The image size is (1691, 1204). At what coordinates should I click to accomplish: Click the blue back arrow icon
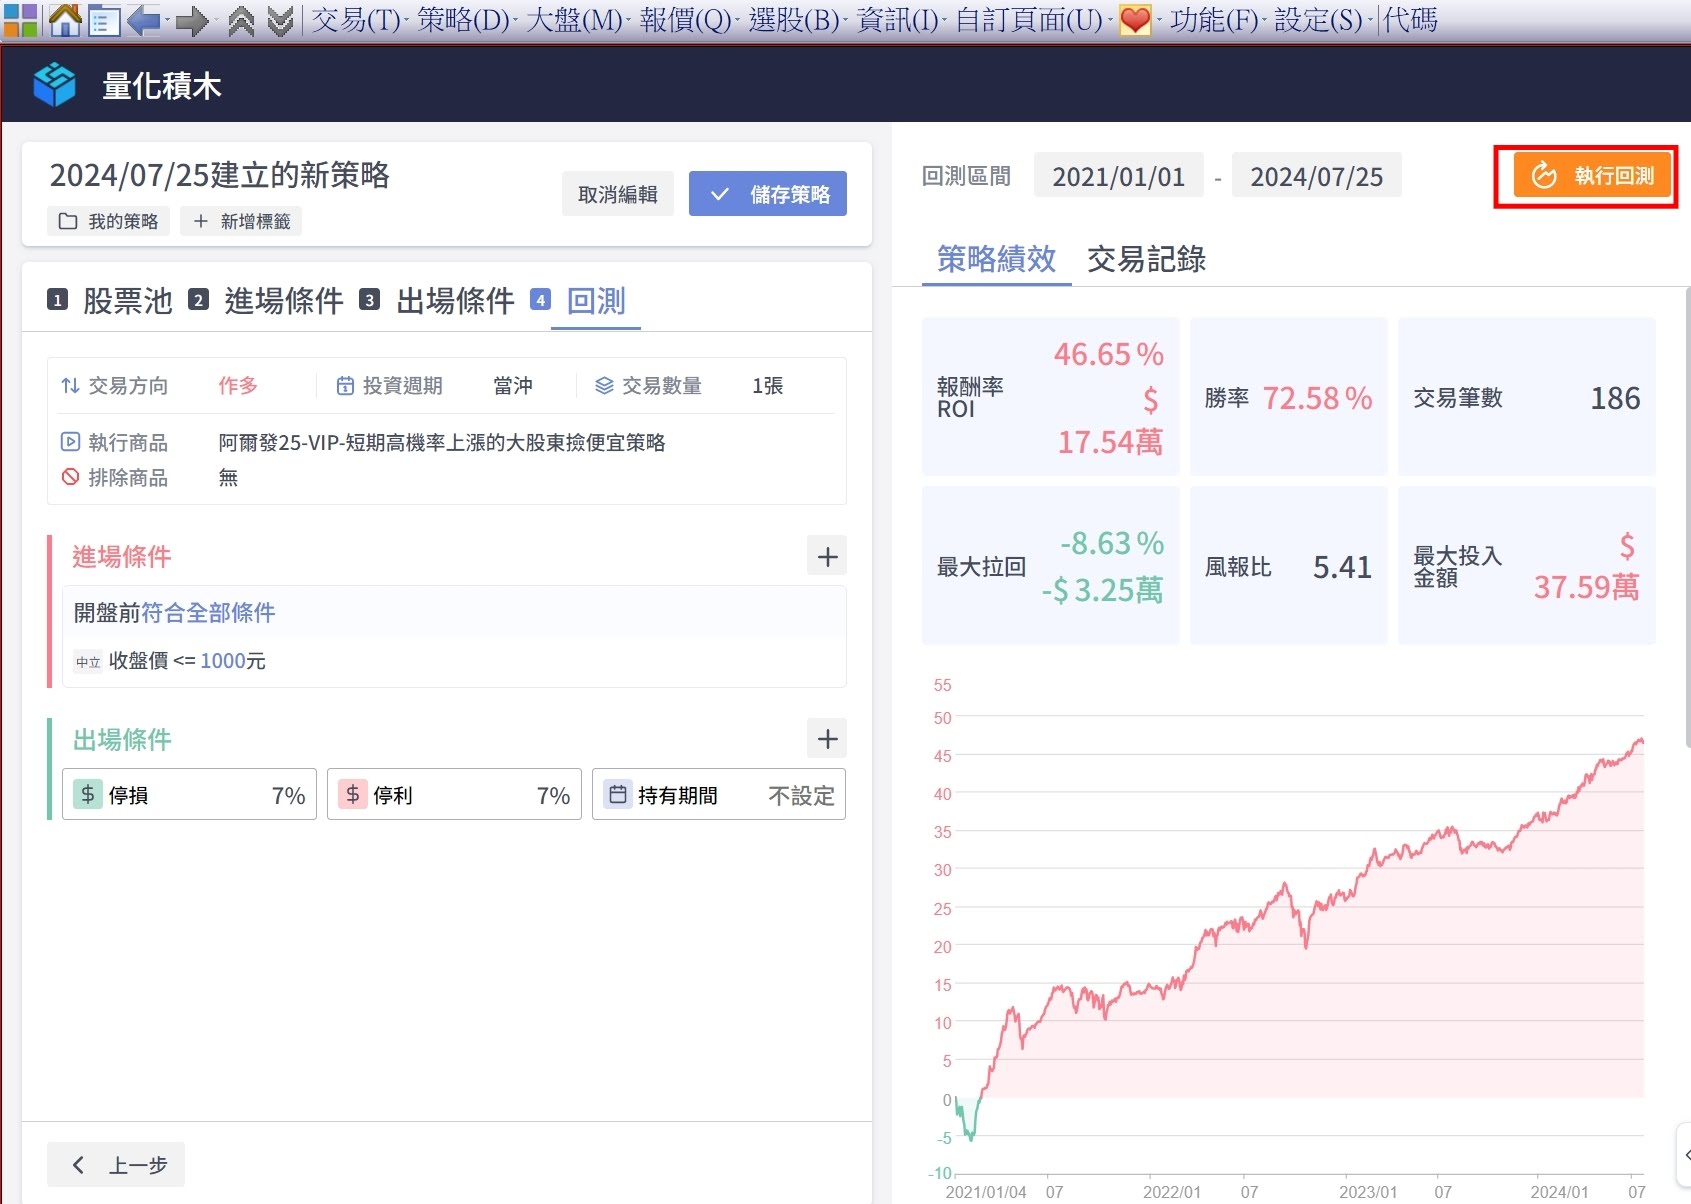[x=144, y=20]
